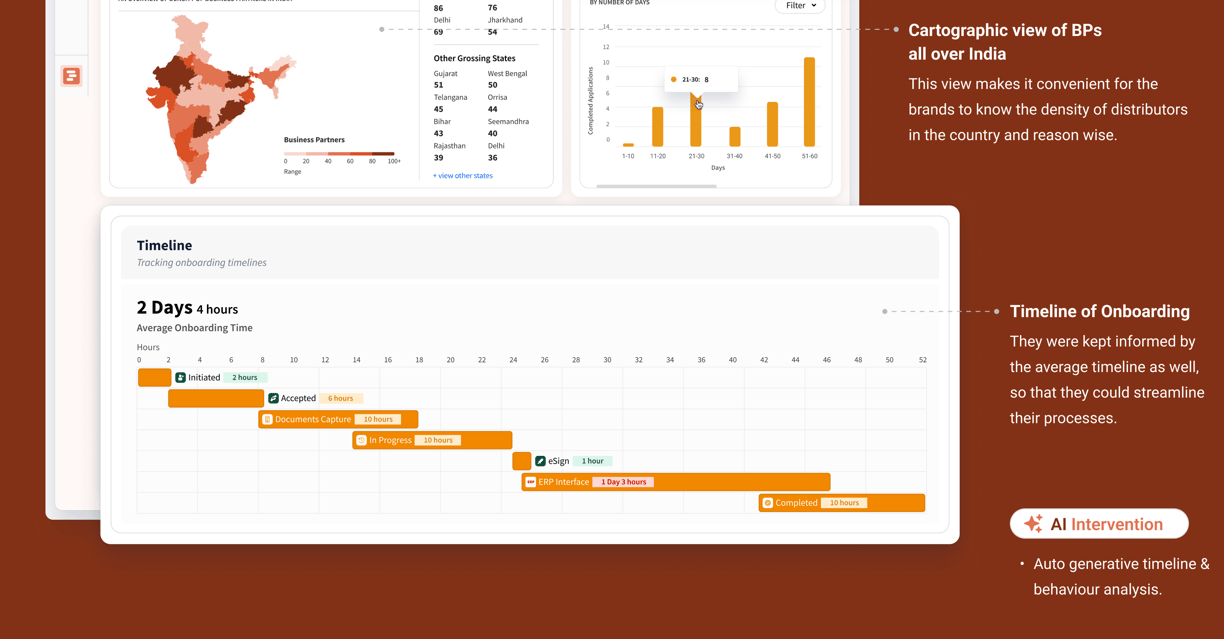Screen dimensions: 1224x639
Task: Select the 31-40 days bar
Action: pos(735,137)
